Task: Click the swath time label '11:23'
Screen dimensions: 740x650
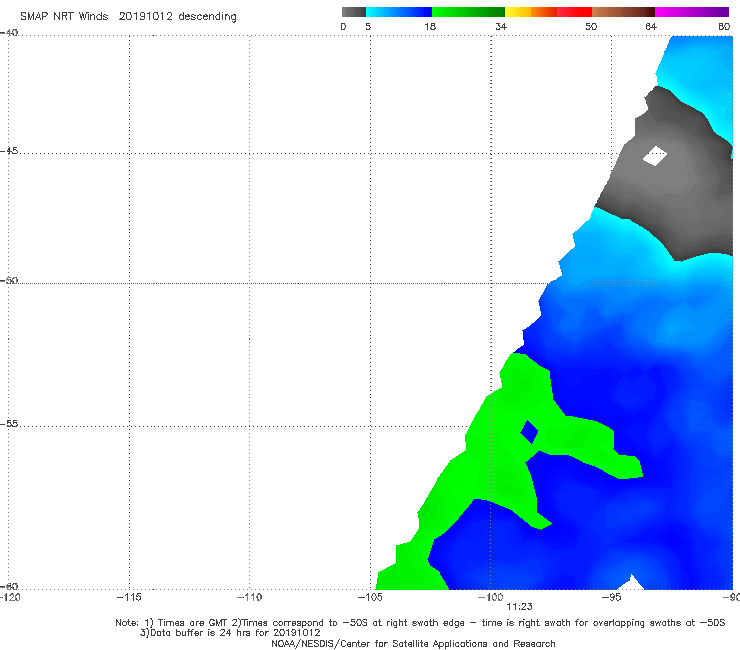Action: click(519, 607)
